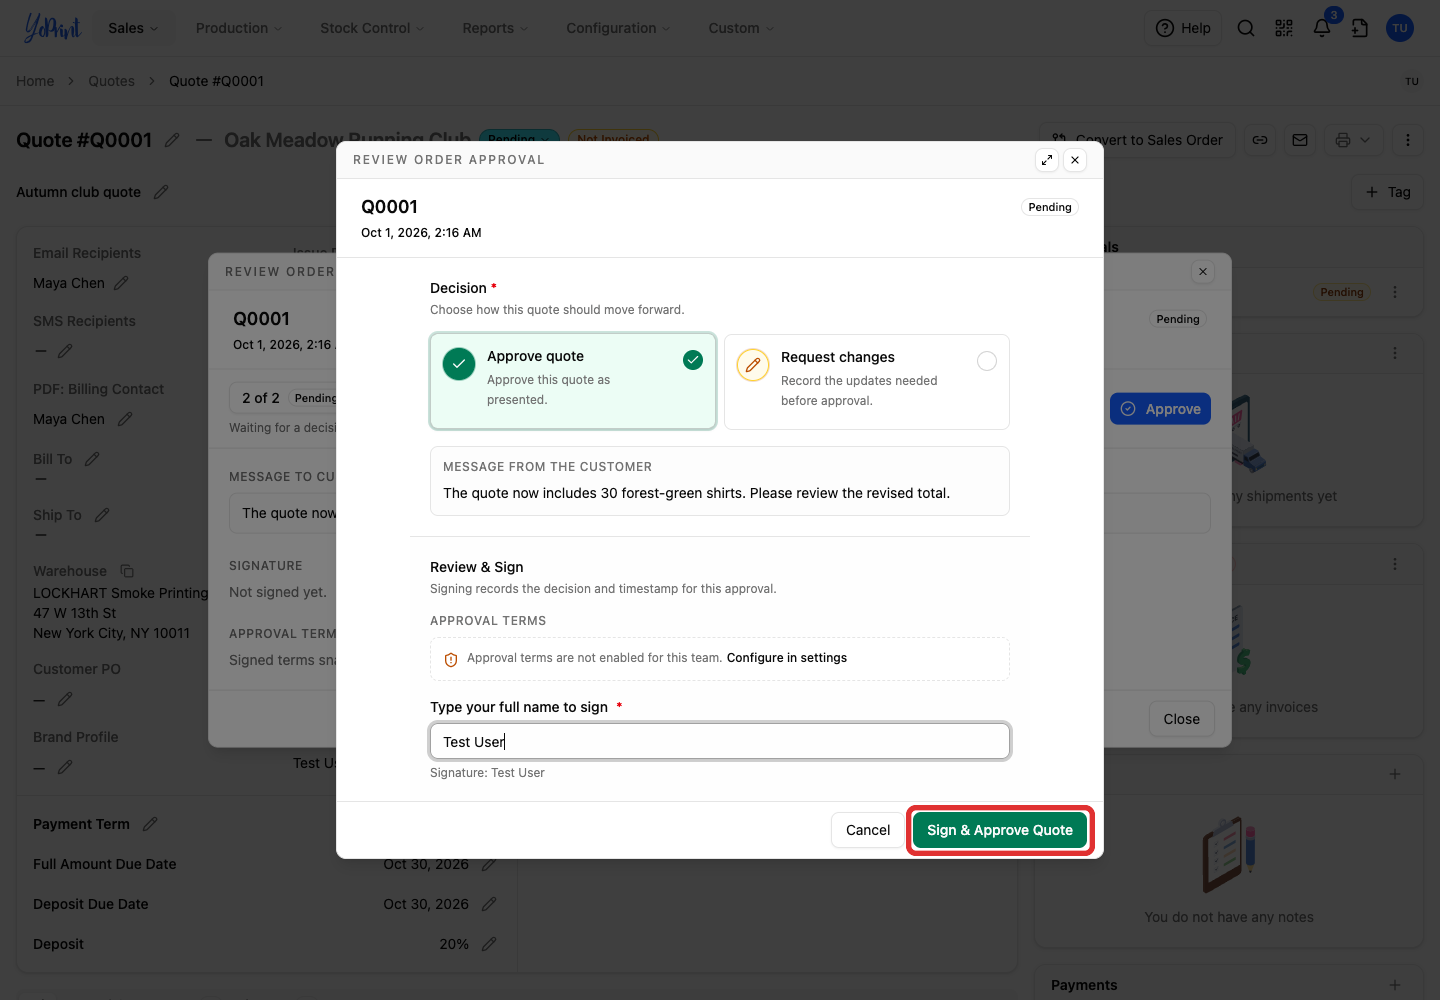
Task: Edit Ship To pencil icon
Action: pyautogui.click(x=102, y=515)
